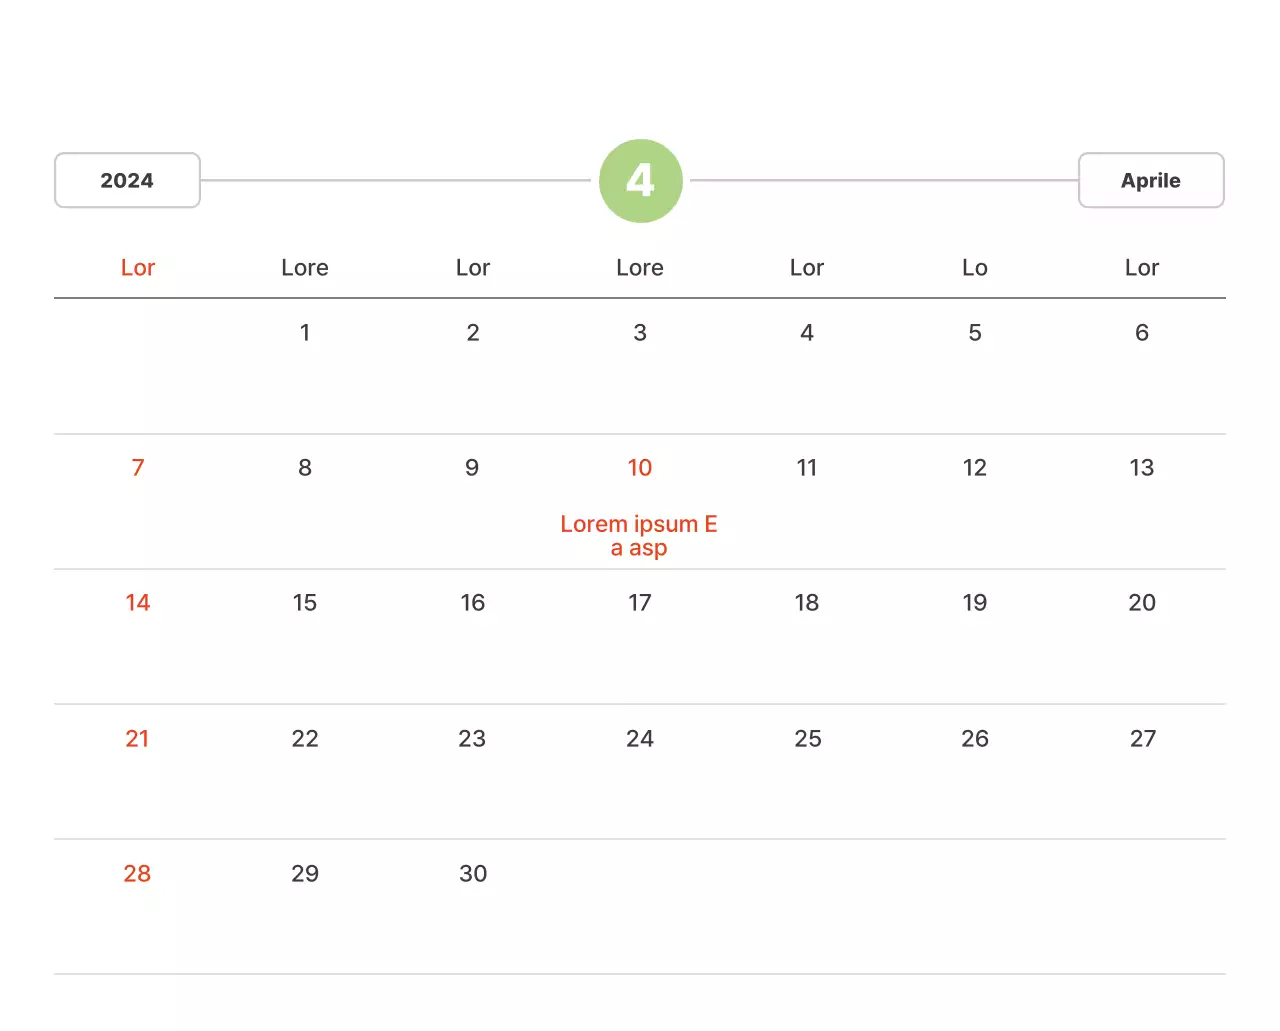Open the Aprile month selector
This screenshot has width=1280, height=1031.
pos(1150,181)
